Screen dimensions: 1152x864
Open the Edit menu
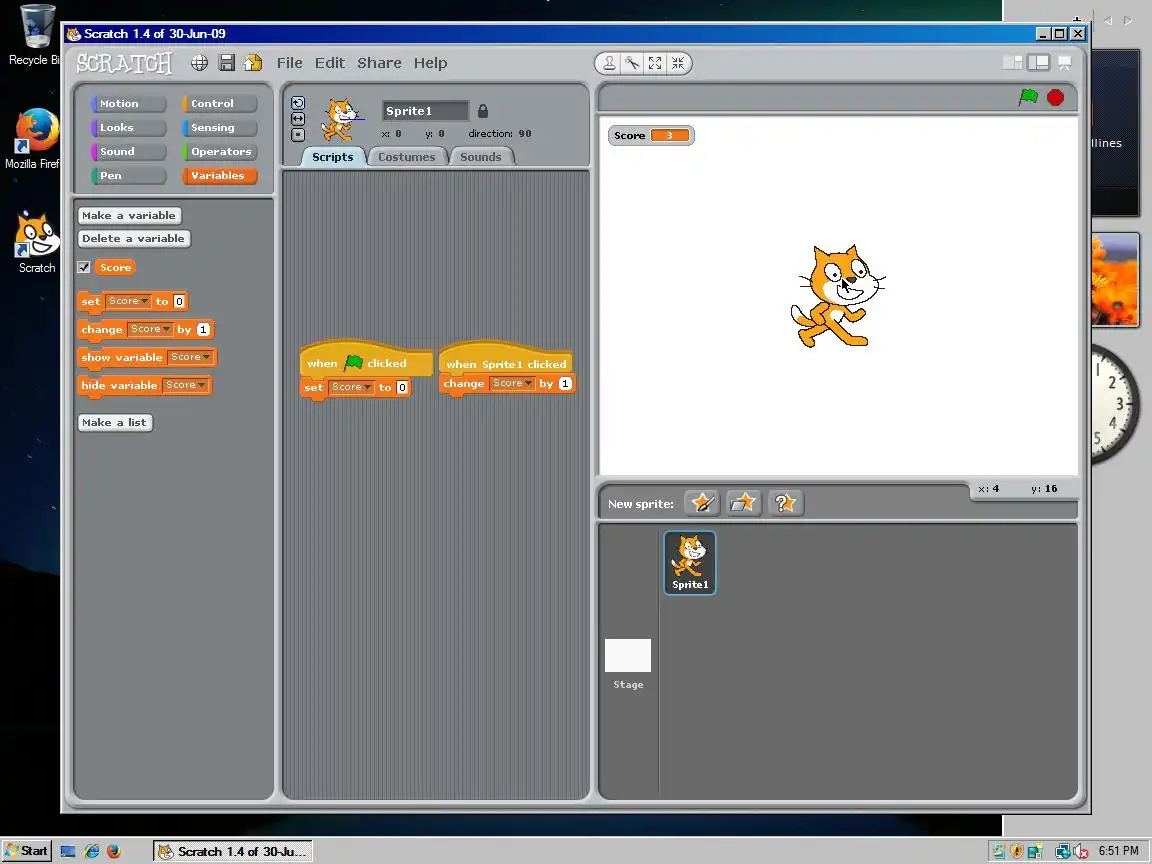click(330, 63)
